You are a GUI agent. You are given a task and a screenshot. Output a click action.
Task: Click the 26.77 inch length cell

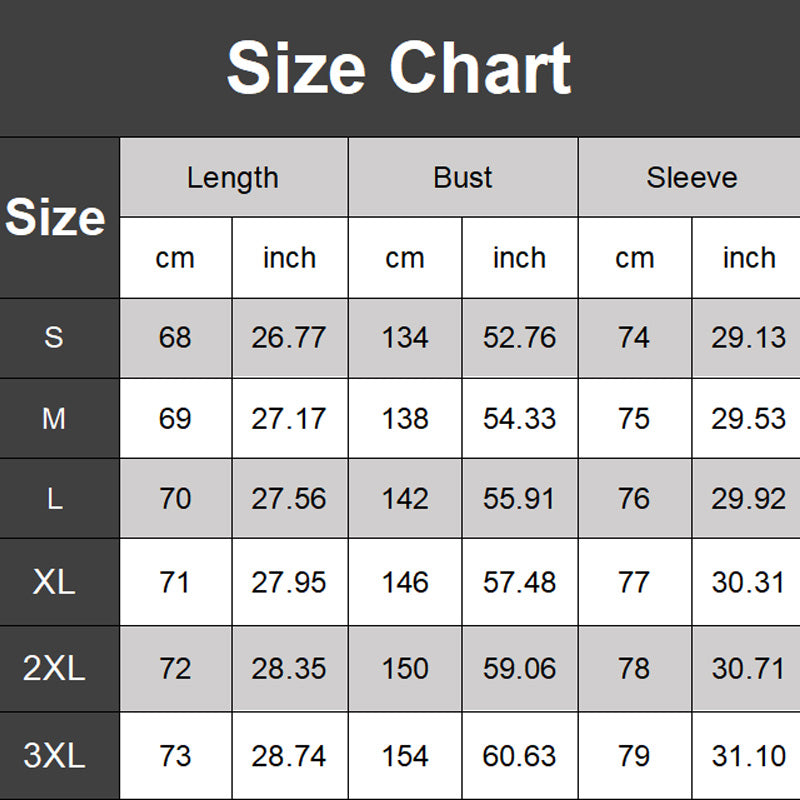point(289,337)
